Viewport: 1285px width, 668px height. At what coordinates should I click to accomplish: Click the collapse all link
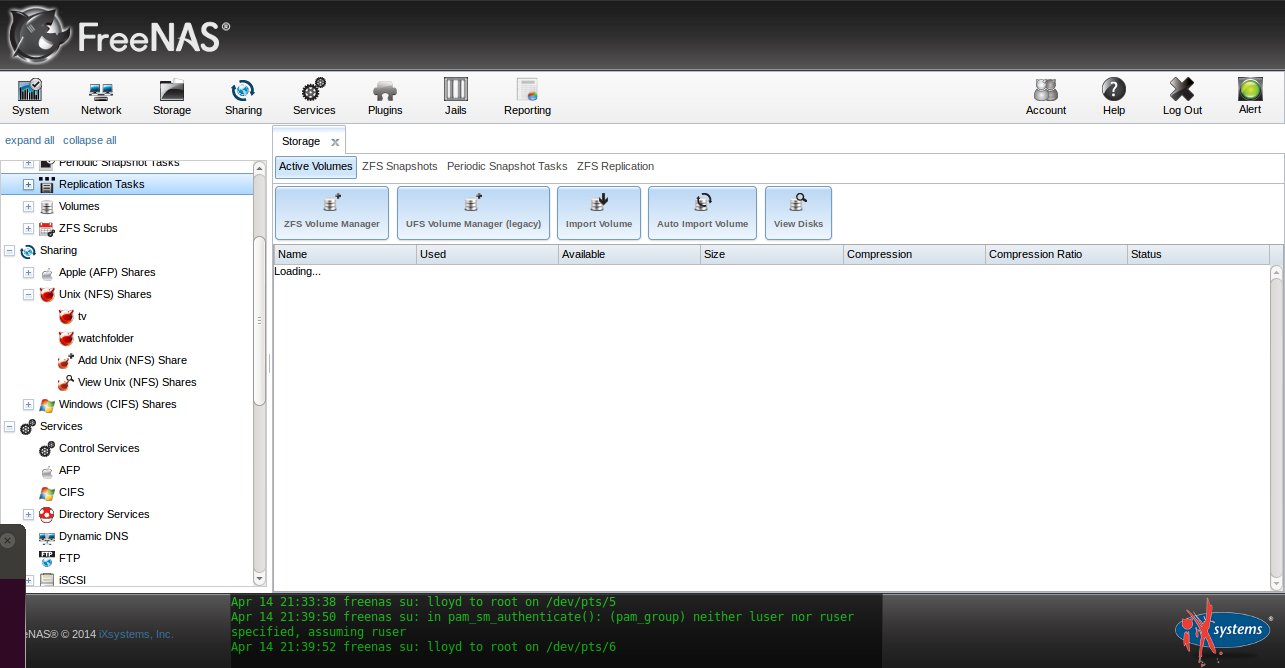pos(89,140)
